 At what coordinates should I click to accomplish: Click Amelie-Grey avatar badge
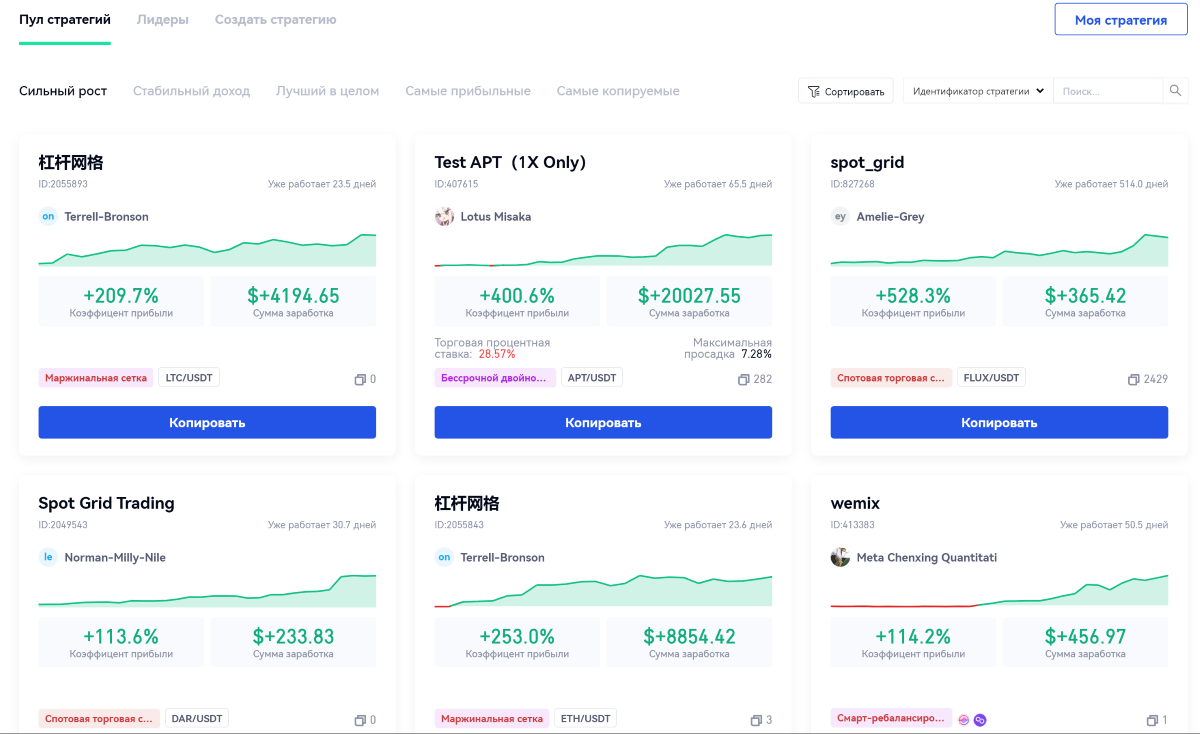point(840,216)
